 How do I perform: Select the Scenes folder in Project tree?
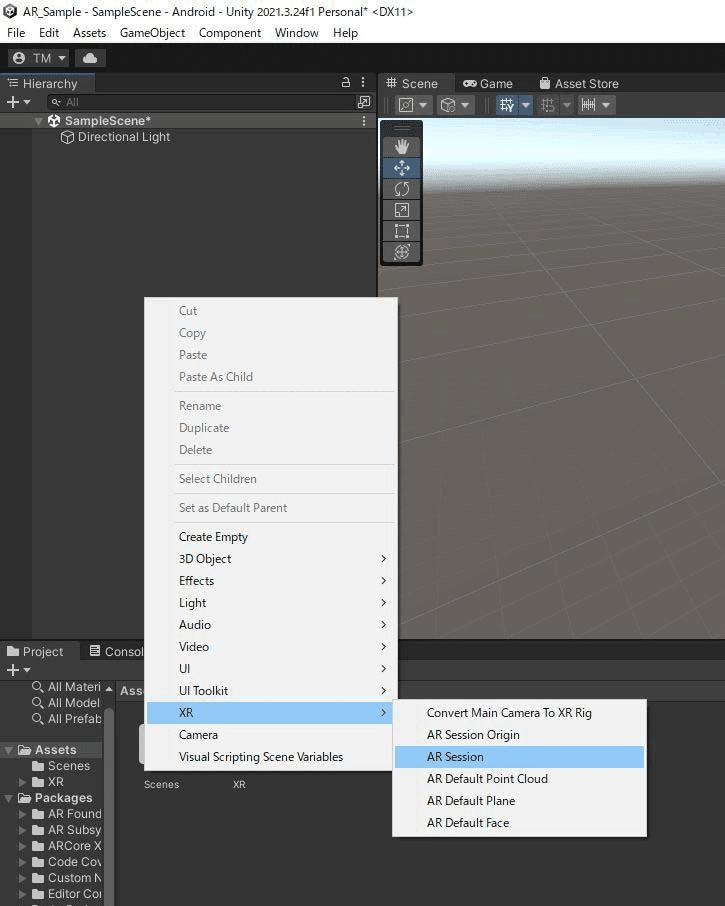61,766
